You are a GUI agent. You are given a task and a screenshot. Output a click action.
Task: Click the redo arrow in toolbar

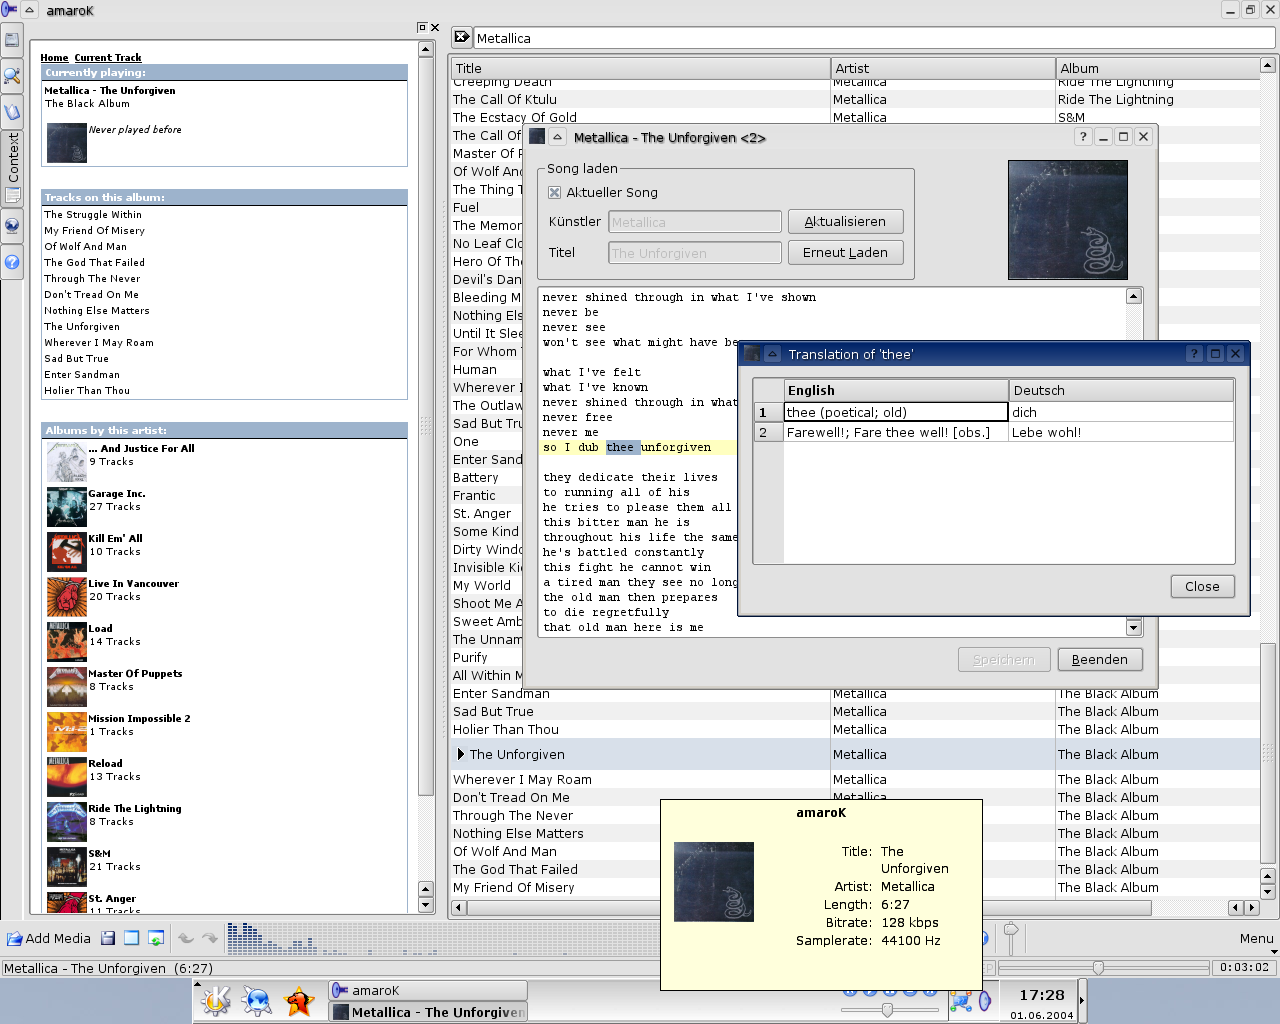coord(209,938)
